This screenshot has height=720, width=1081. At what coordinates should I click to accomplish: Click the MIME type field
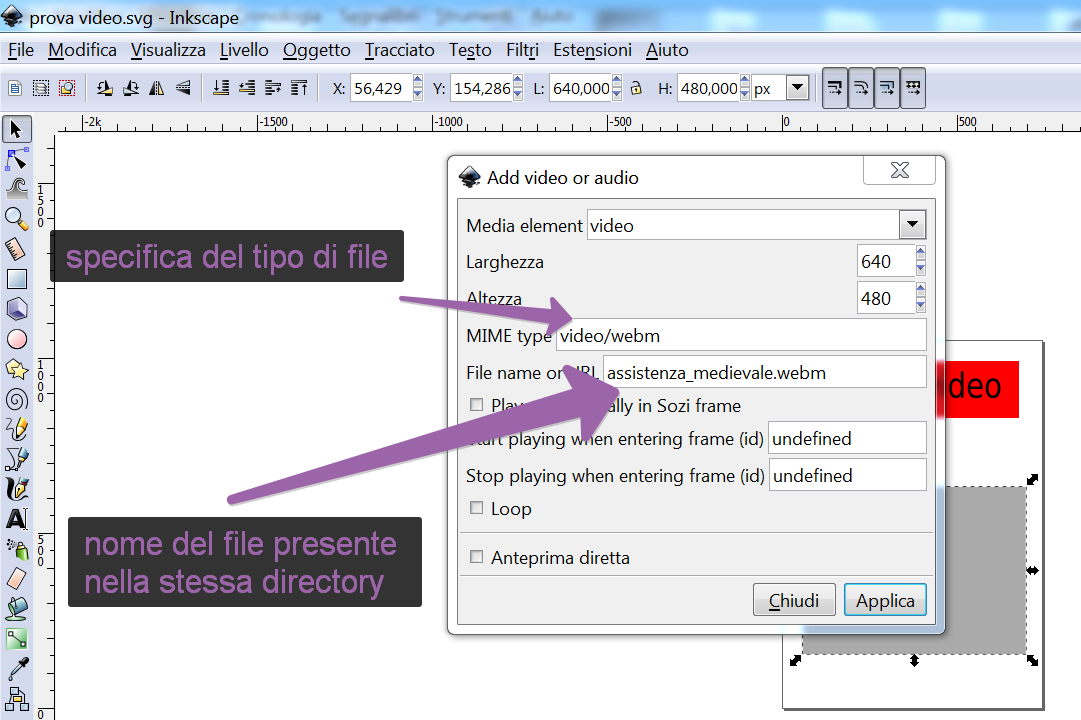741,335
